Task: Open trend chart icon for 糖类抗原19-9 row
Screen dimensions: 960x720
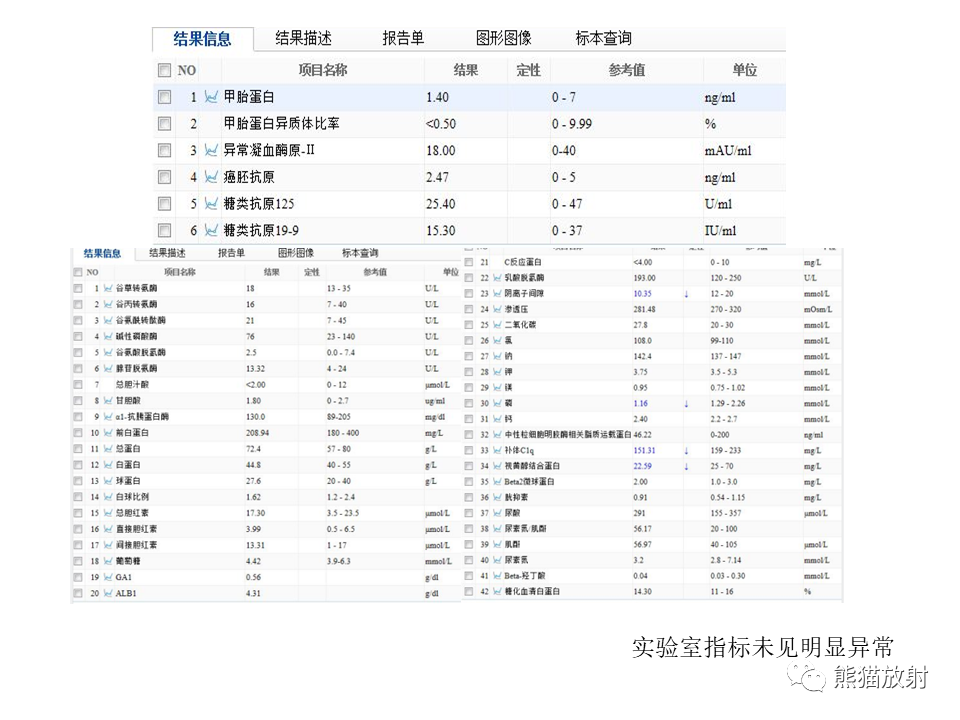Action: point(211,230)
